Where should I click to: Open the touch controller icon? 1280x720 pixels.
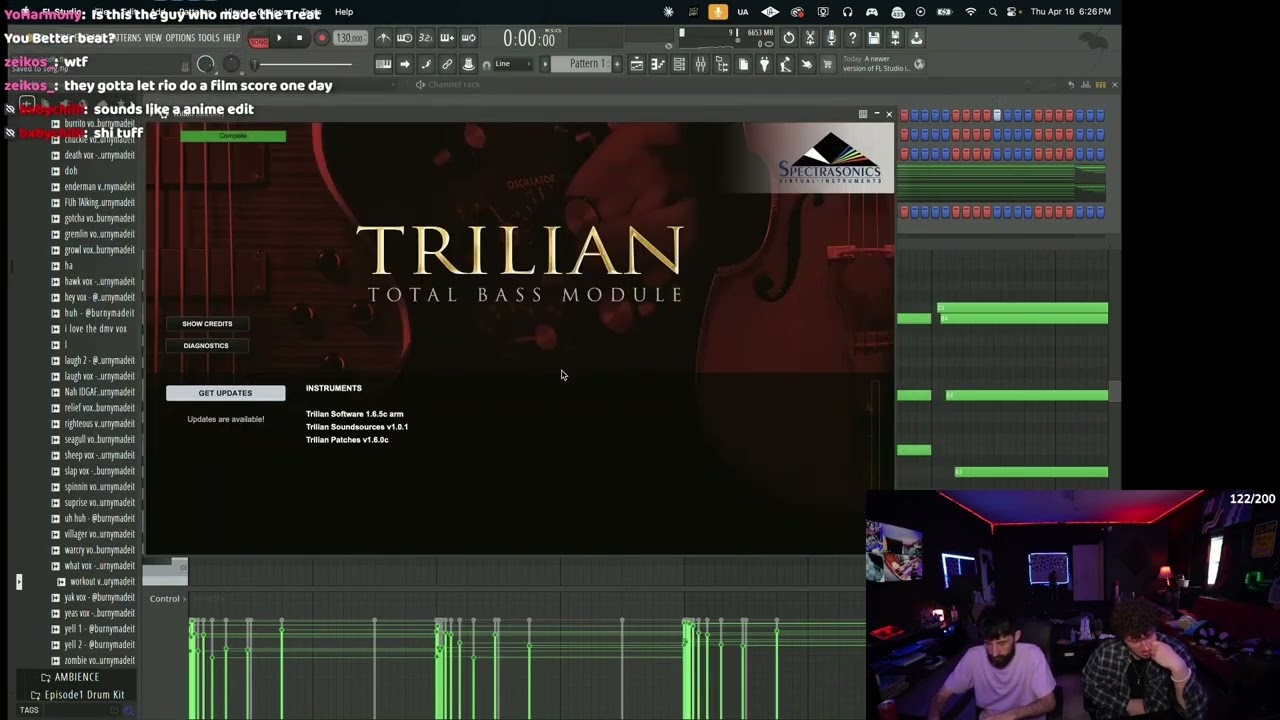tap(806, 64)
